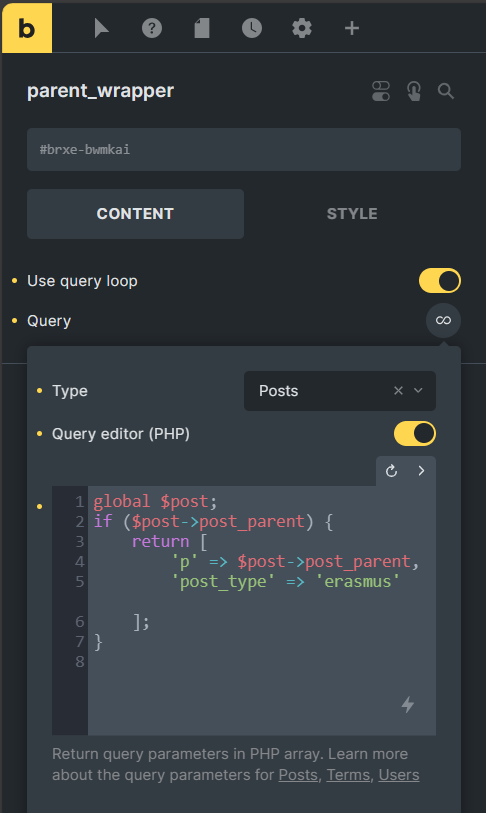Click the Query infinity loop button

pyautogui.click(x=443, y=320)
